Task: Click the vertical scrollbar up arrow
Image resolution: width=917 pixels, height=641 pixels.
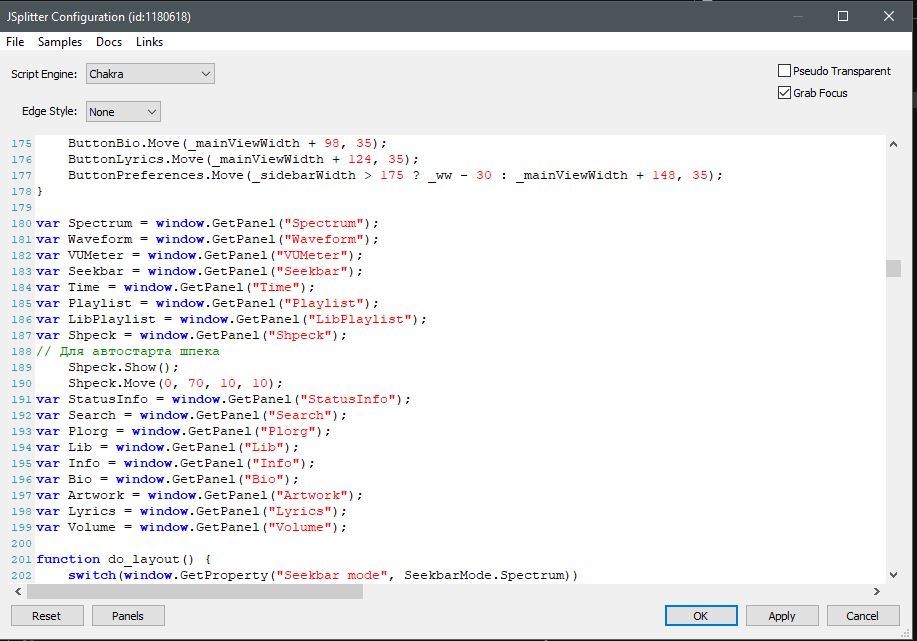Action: point(893,144)
